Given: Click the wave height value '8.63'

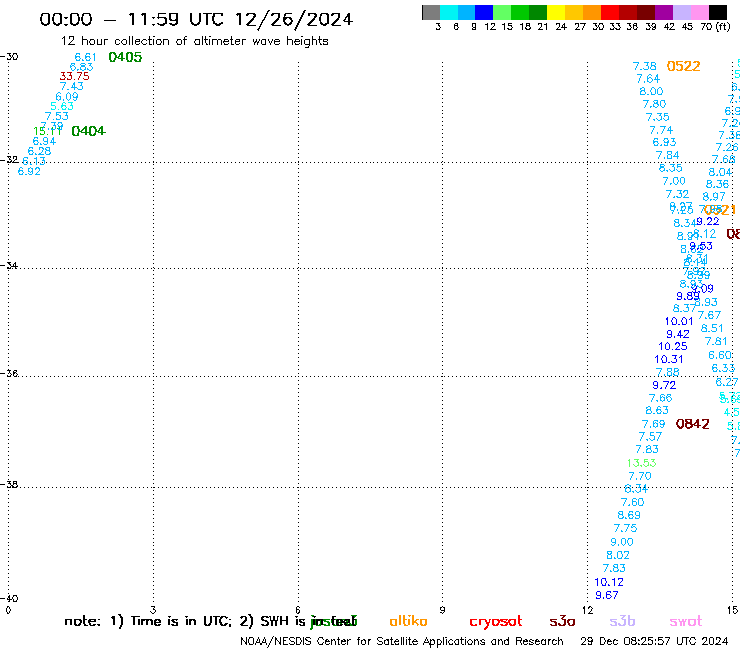Looking at the screenshot, I should click(657, 411).
